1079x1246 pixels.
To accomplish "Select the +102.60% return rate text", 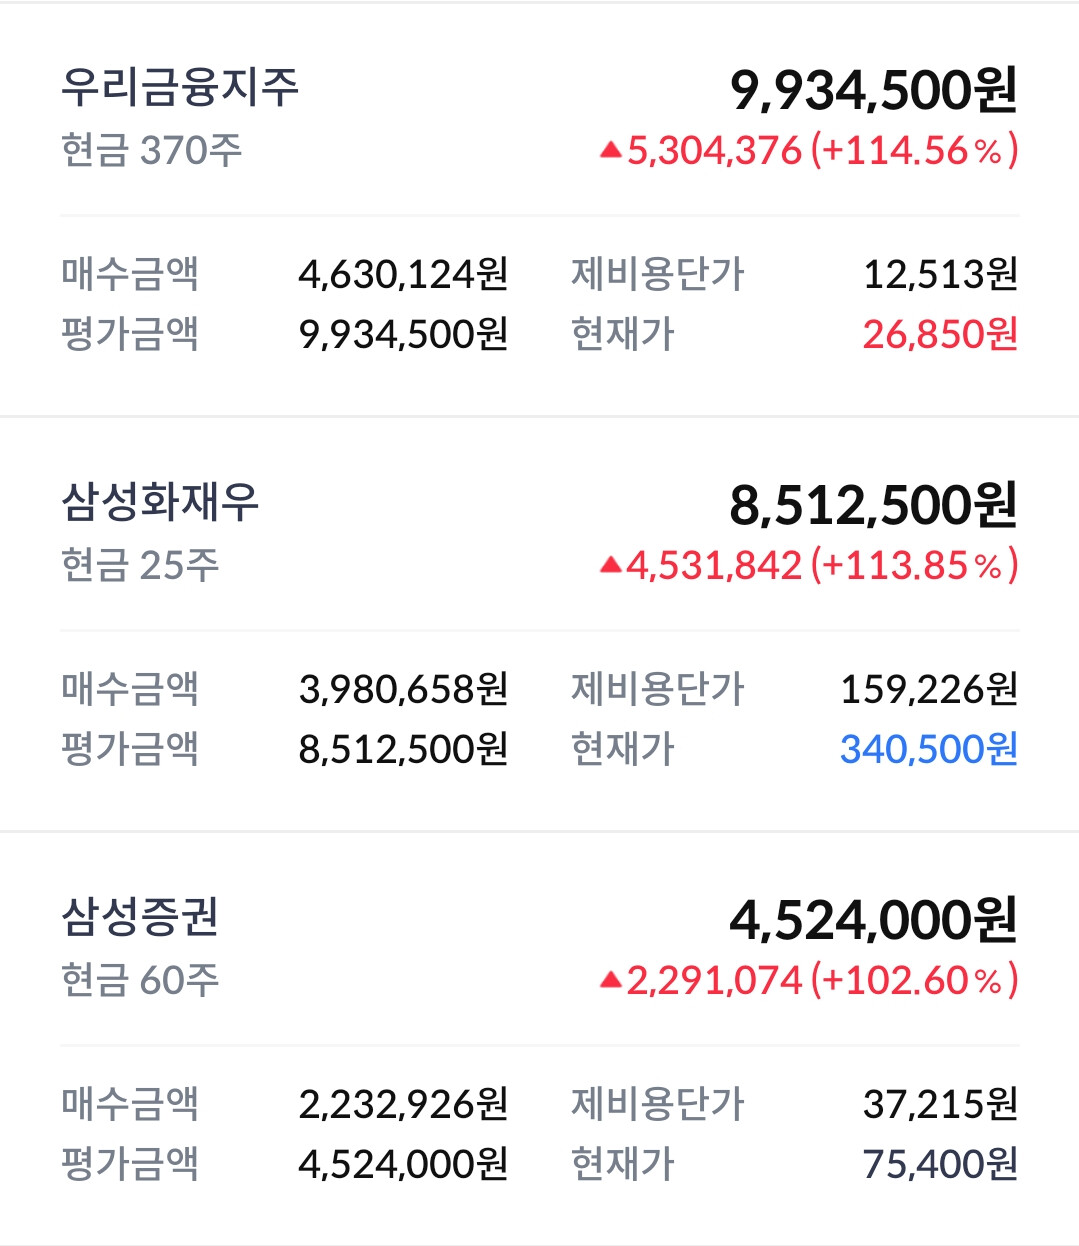I will tap(914, 981).
